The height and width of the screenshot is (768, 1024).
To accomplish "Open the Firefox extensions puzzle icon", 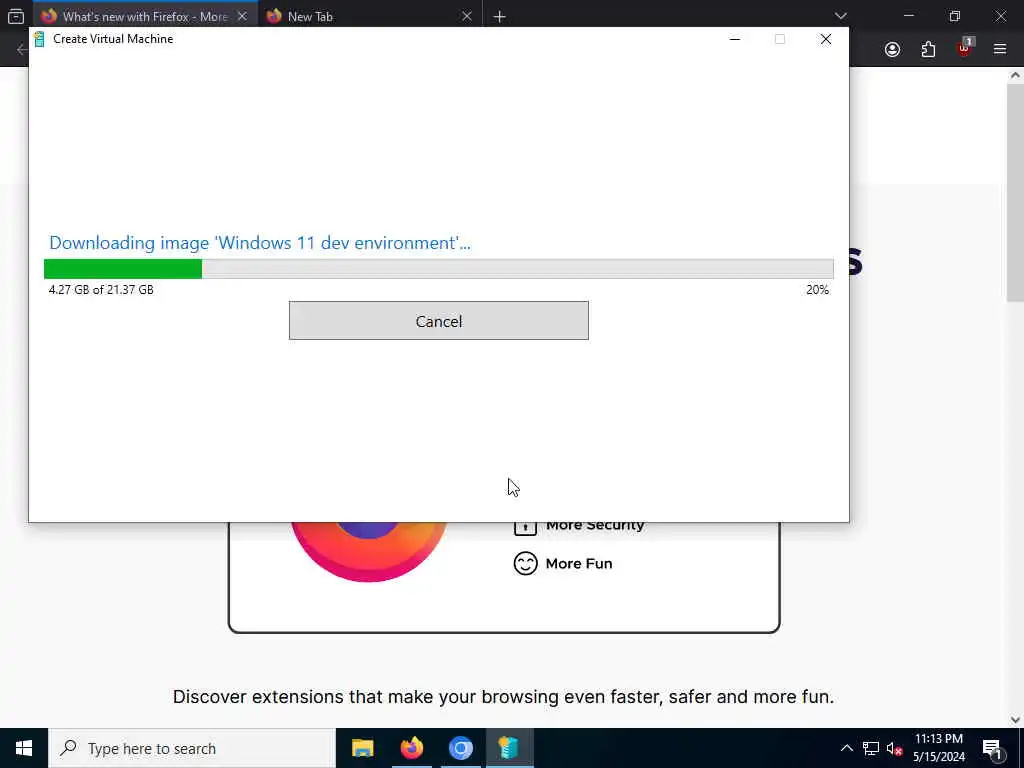I will (x=928, y=49).
